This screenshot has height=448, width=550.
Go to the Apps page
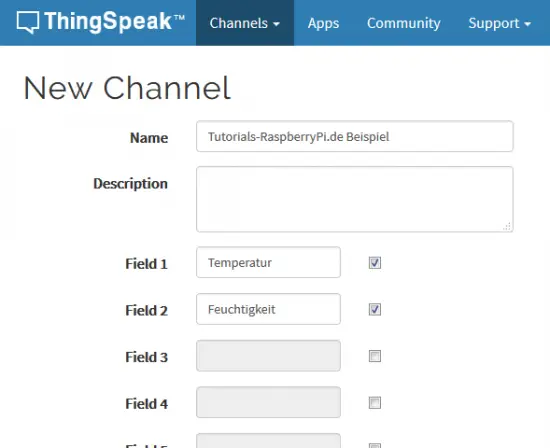coord(323,23)
